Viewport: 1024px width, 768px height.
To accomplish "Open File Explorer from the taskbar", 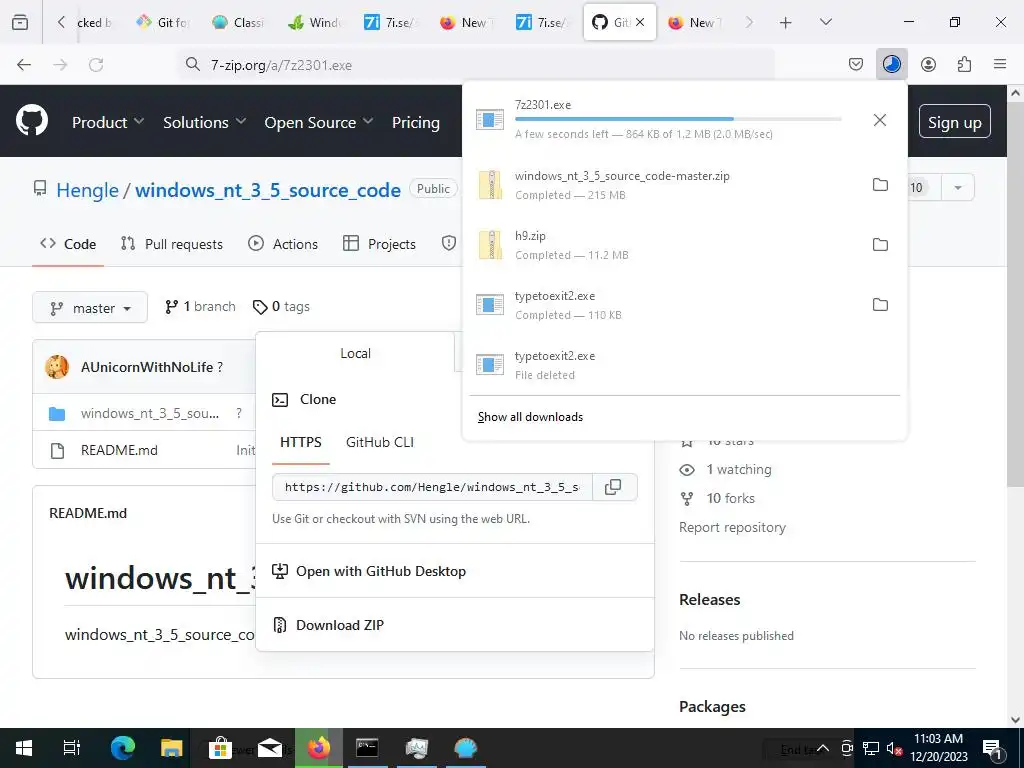I will point(171,748).
